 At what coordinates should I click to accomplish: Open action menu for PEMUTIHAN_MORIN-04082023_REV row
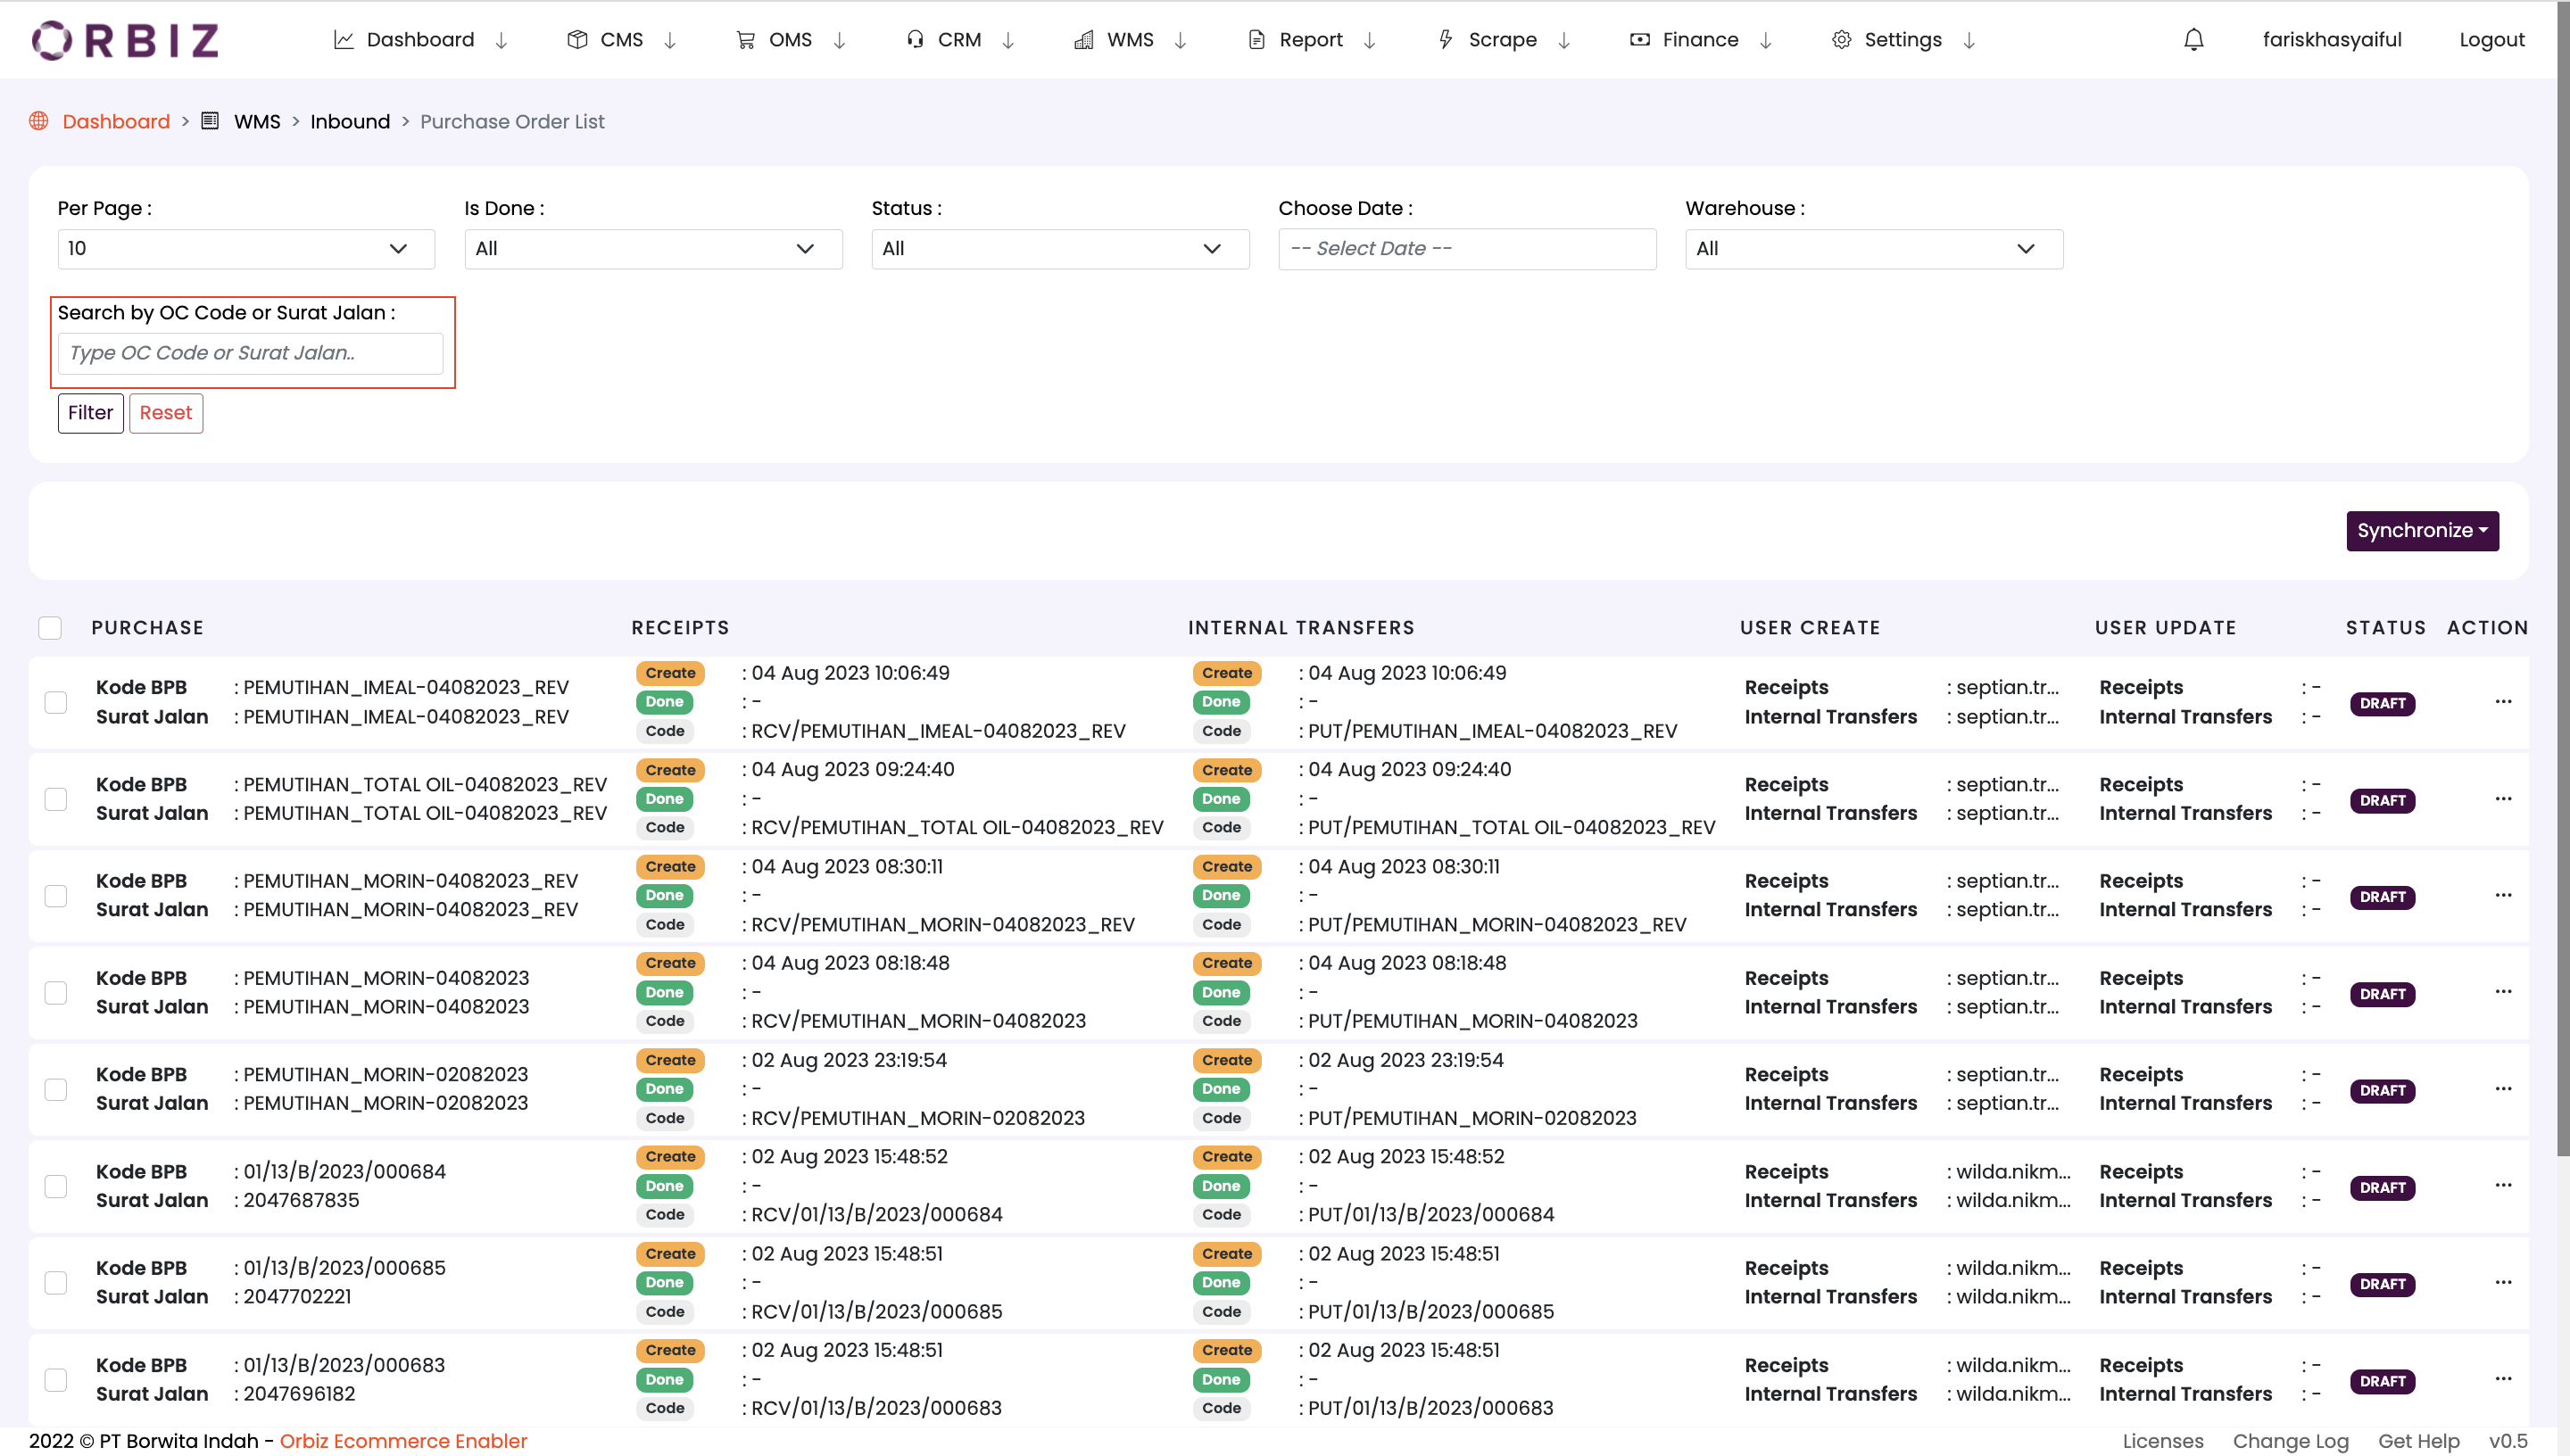[2503, 895]
